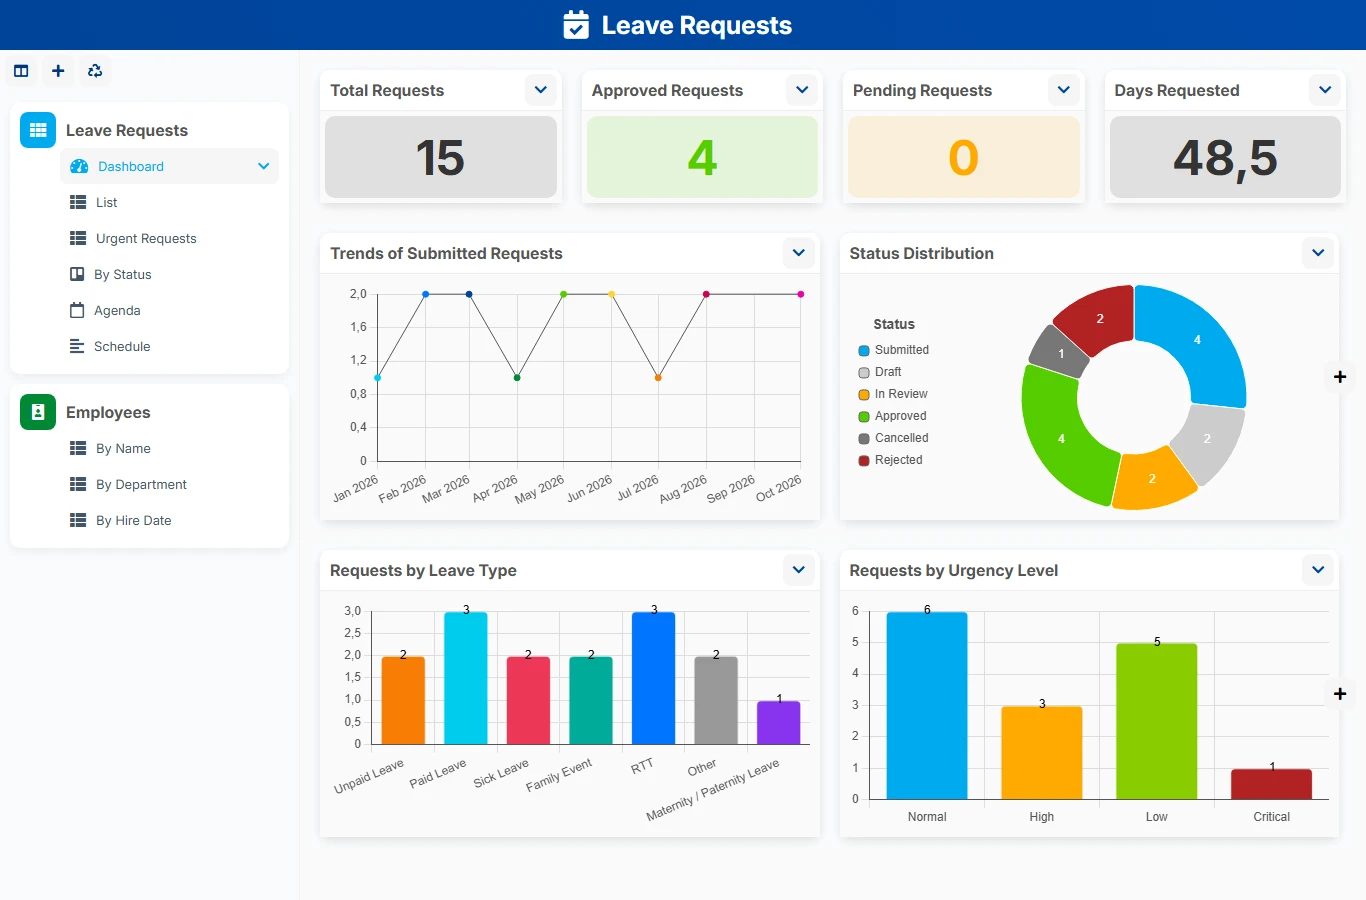
Task: Open the By Status view
Action: tap(169, 274)
